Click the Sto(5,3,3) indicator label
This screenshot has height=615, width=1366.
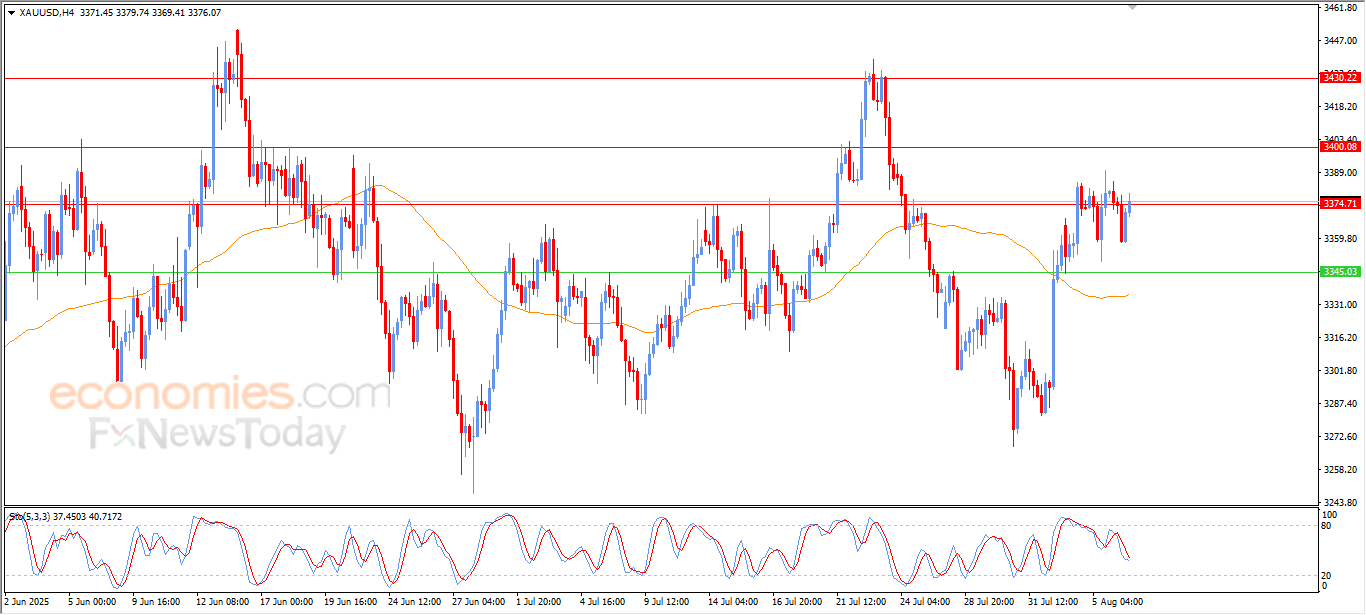29,517
